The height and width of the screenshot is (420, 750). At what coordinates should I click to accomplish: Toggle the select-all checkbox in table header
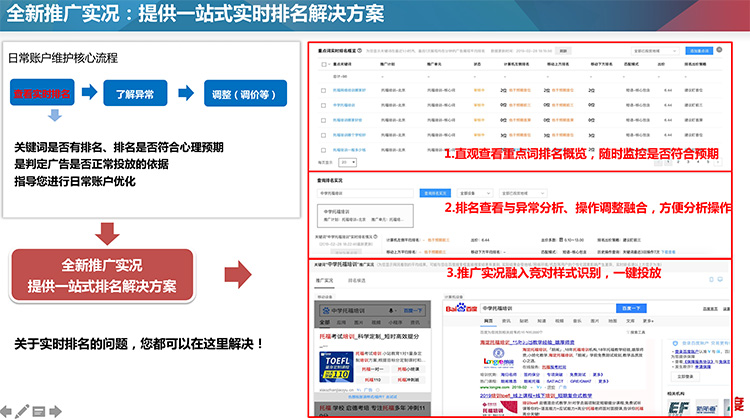coord(322,63)
